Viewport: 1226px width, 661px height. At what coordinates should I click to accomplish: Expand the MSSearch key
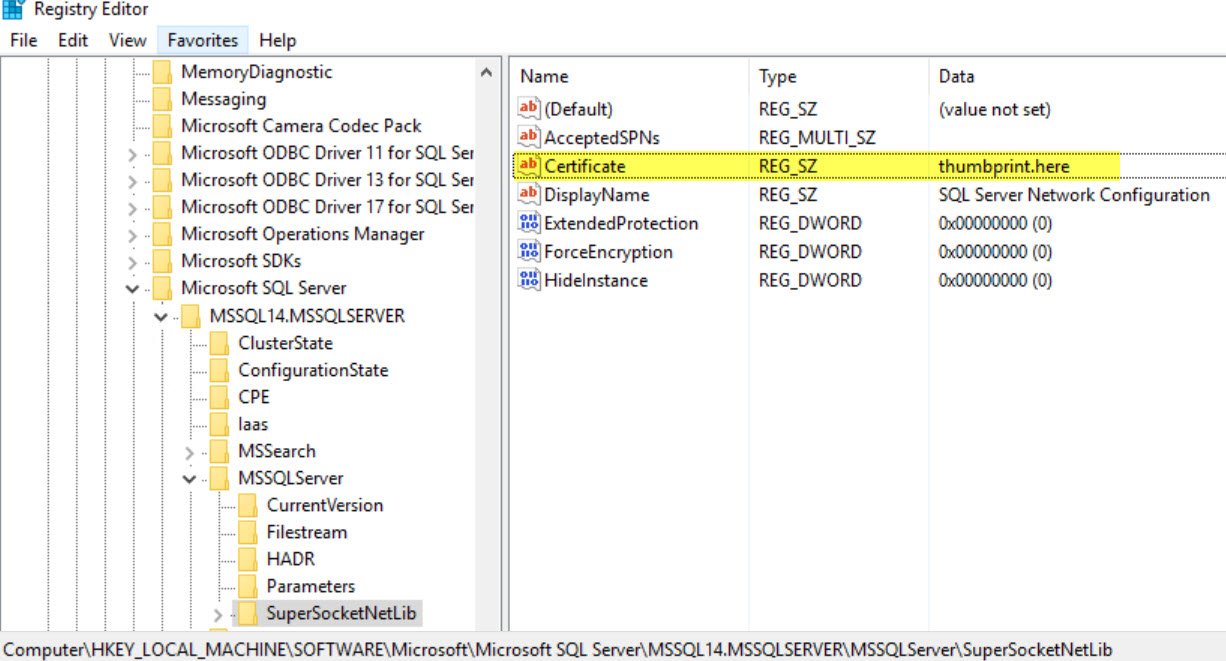point(190,452)
